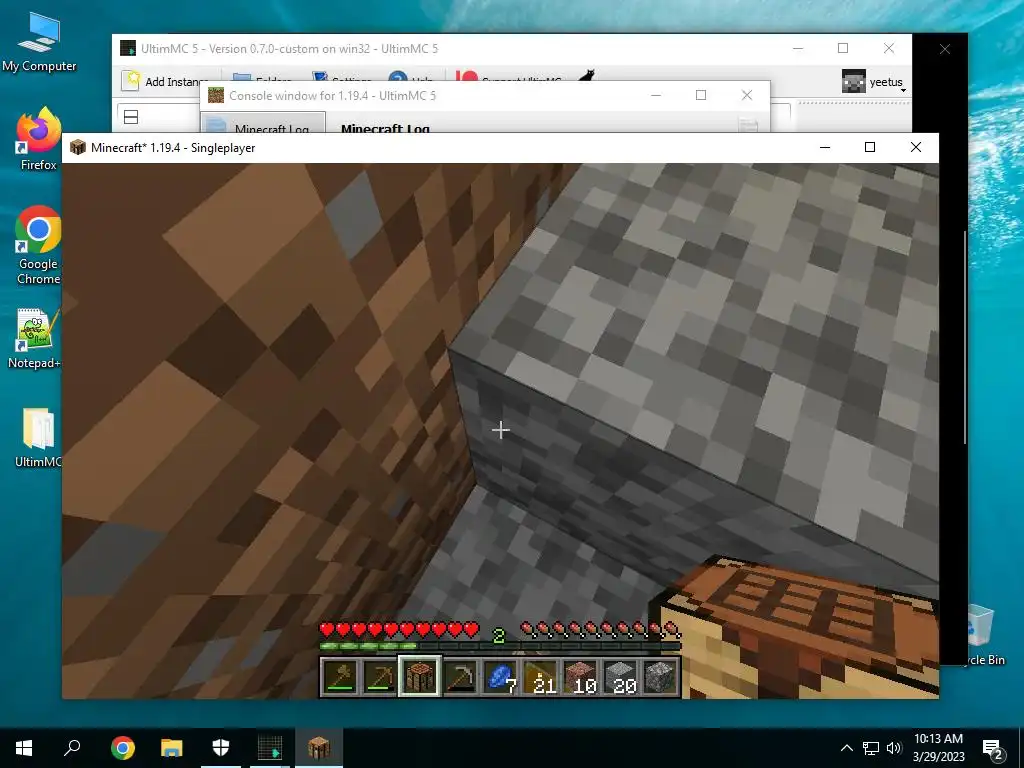
Task: Toggle the view layout icon in UltimMC
Action: tap(131, 117)
